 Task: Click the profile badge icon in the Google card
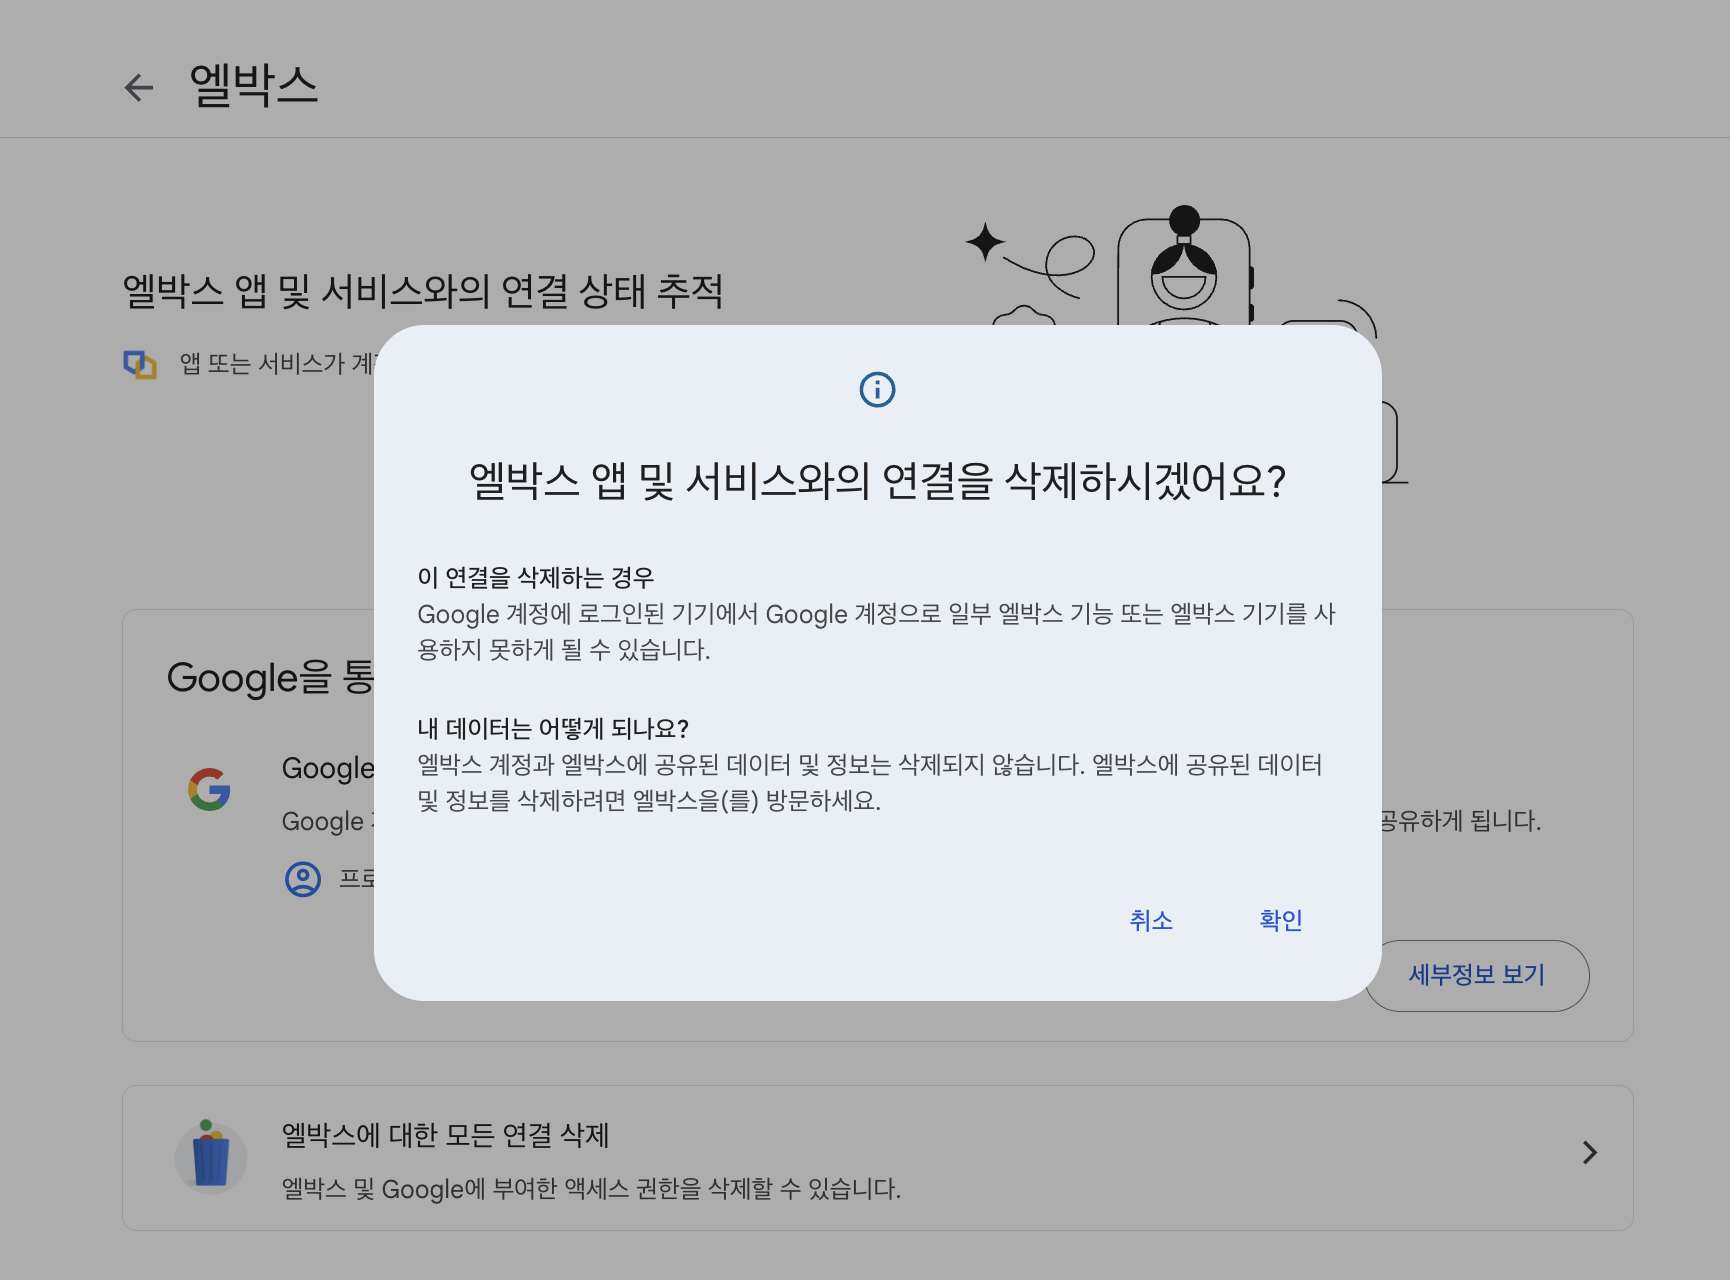[301, 881]
